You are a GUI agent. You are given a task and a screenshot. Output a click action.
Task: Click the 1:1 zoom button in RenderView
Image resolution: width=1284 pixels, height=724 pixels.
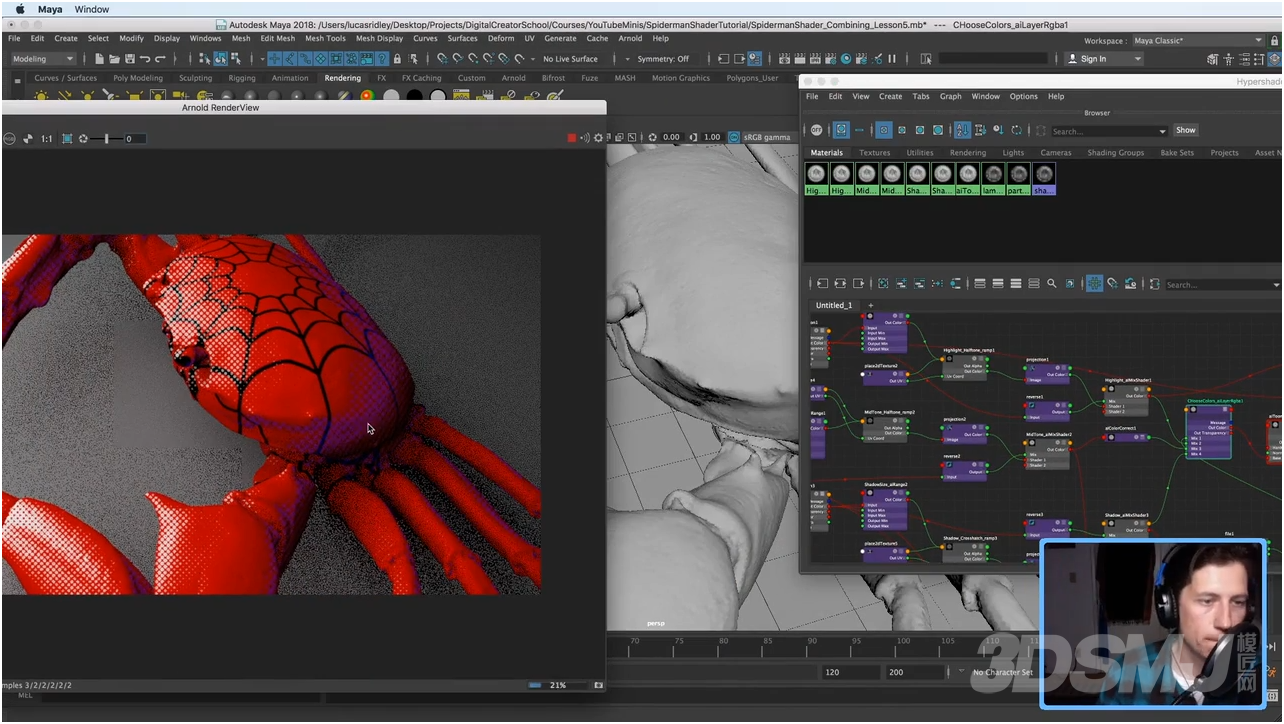coord(46,138)
